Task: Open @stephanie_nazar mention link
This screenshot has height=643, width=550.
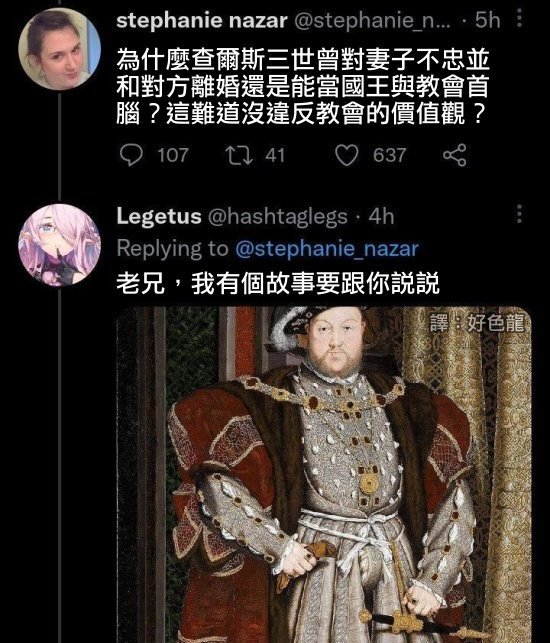Action: pos(327,249)
